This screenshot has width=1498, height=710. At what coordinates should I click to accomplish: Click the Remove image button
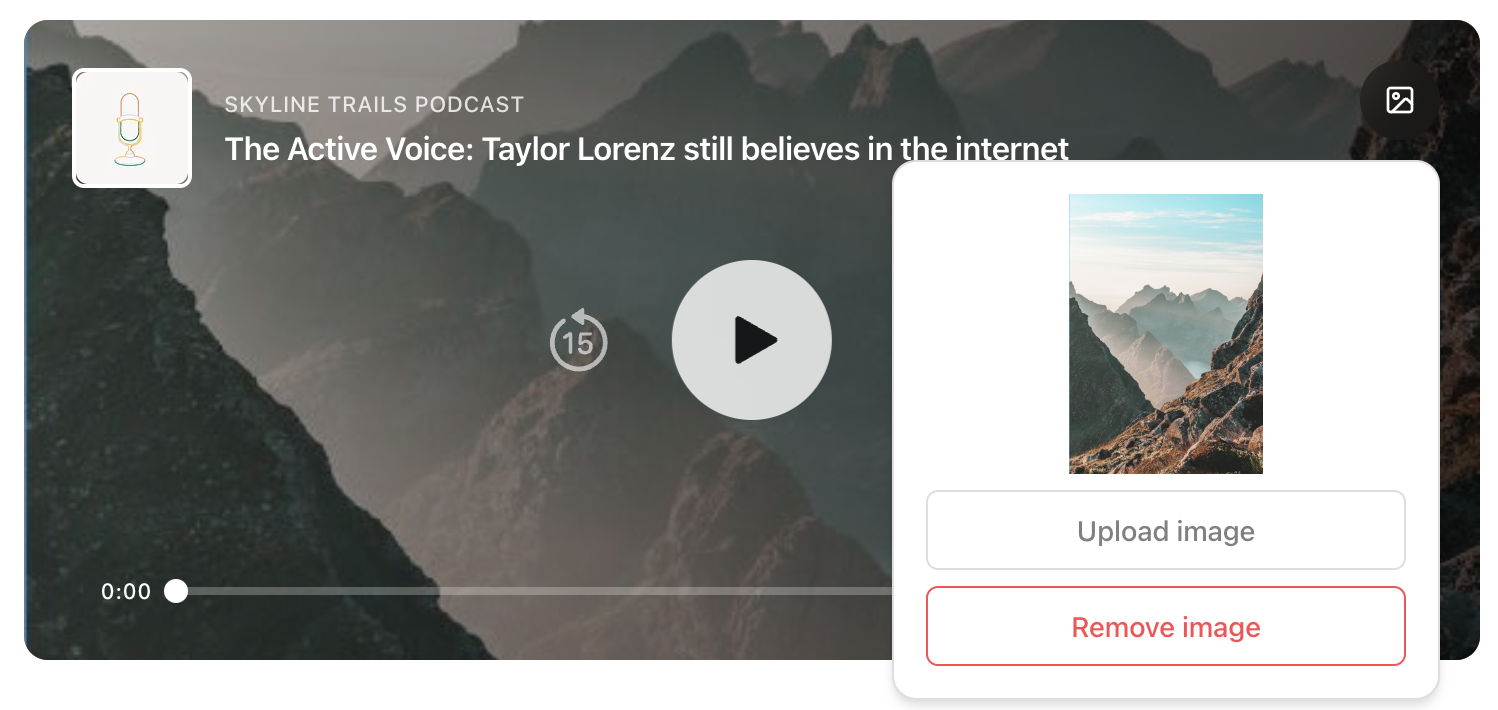1166,626
